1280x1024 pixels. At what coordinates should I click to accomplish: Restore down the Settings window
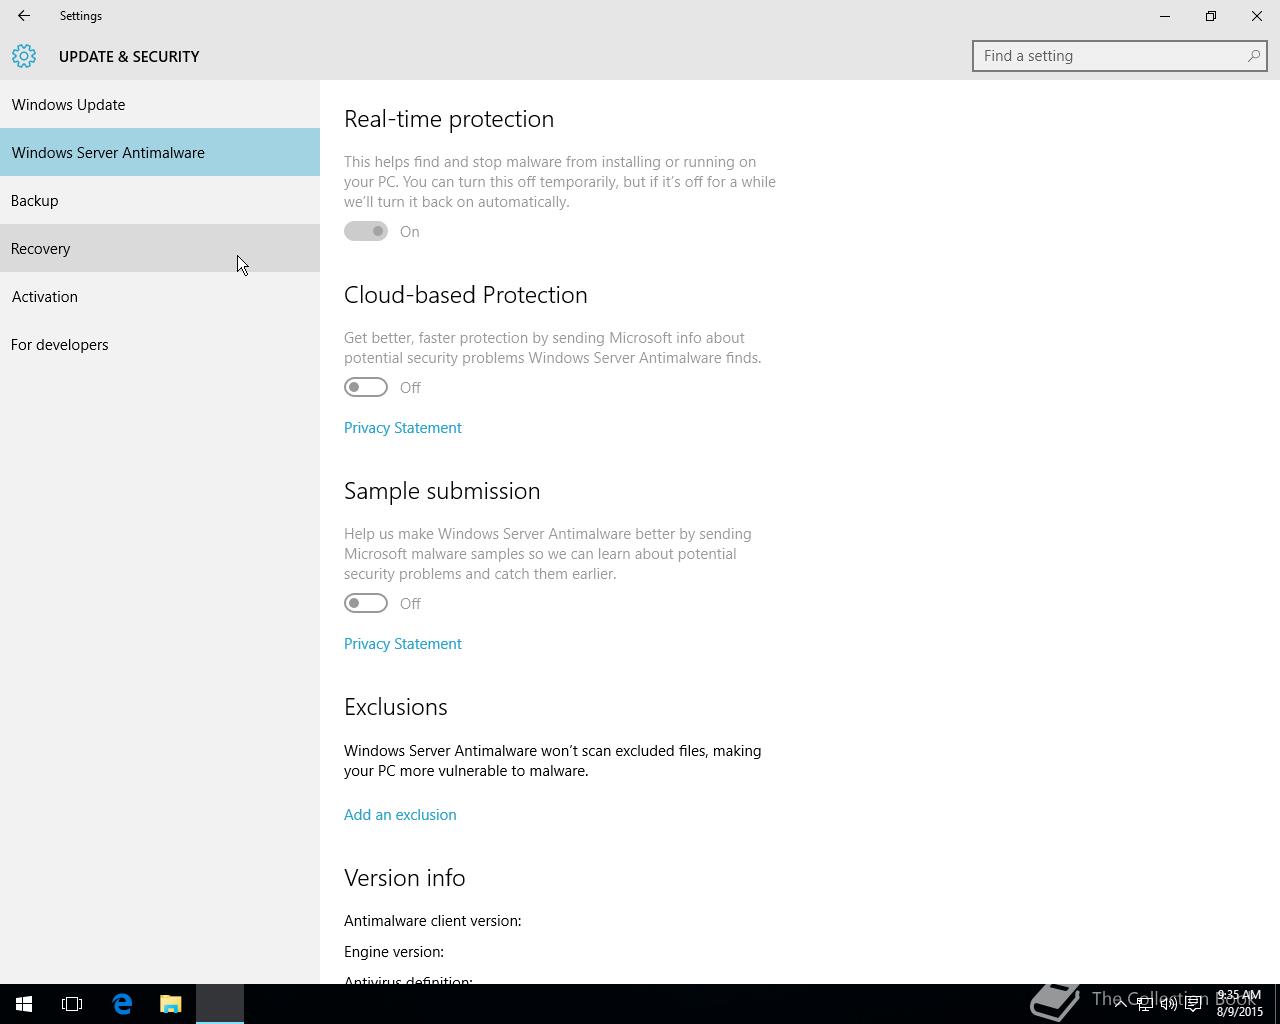1211,16
